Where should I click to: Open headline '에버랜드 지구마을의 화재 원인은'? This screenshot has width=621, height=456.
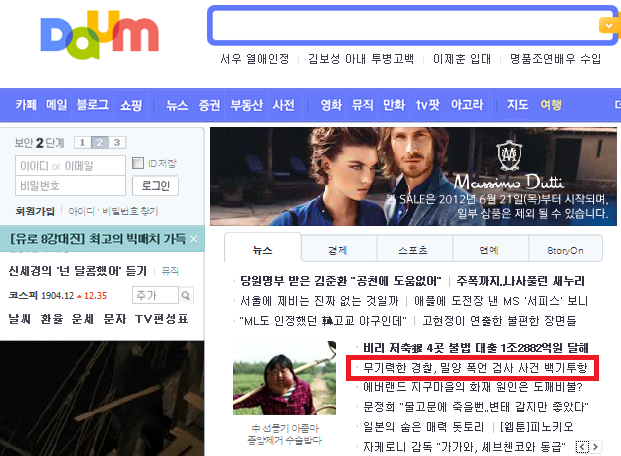pos(473,386)
